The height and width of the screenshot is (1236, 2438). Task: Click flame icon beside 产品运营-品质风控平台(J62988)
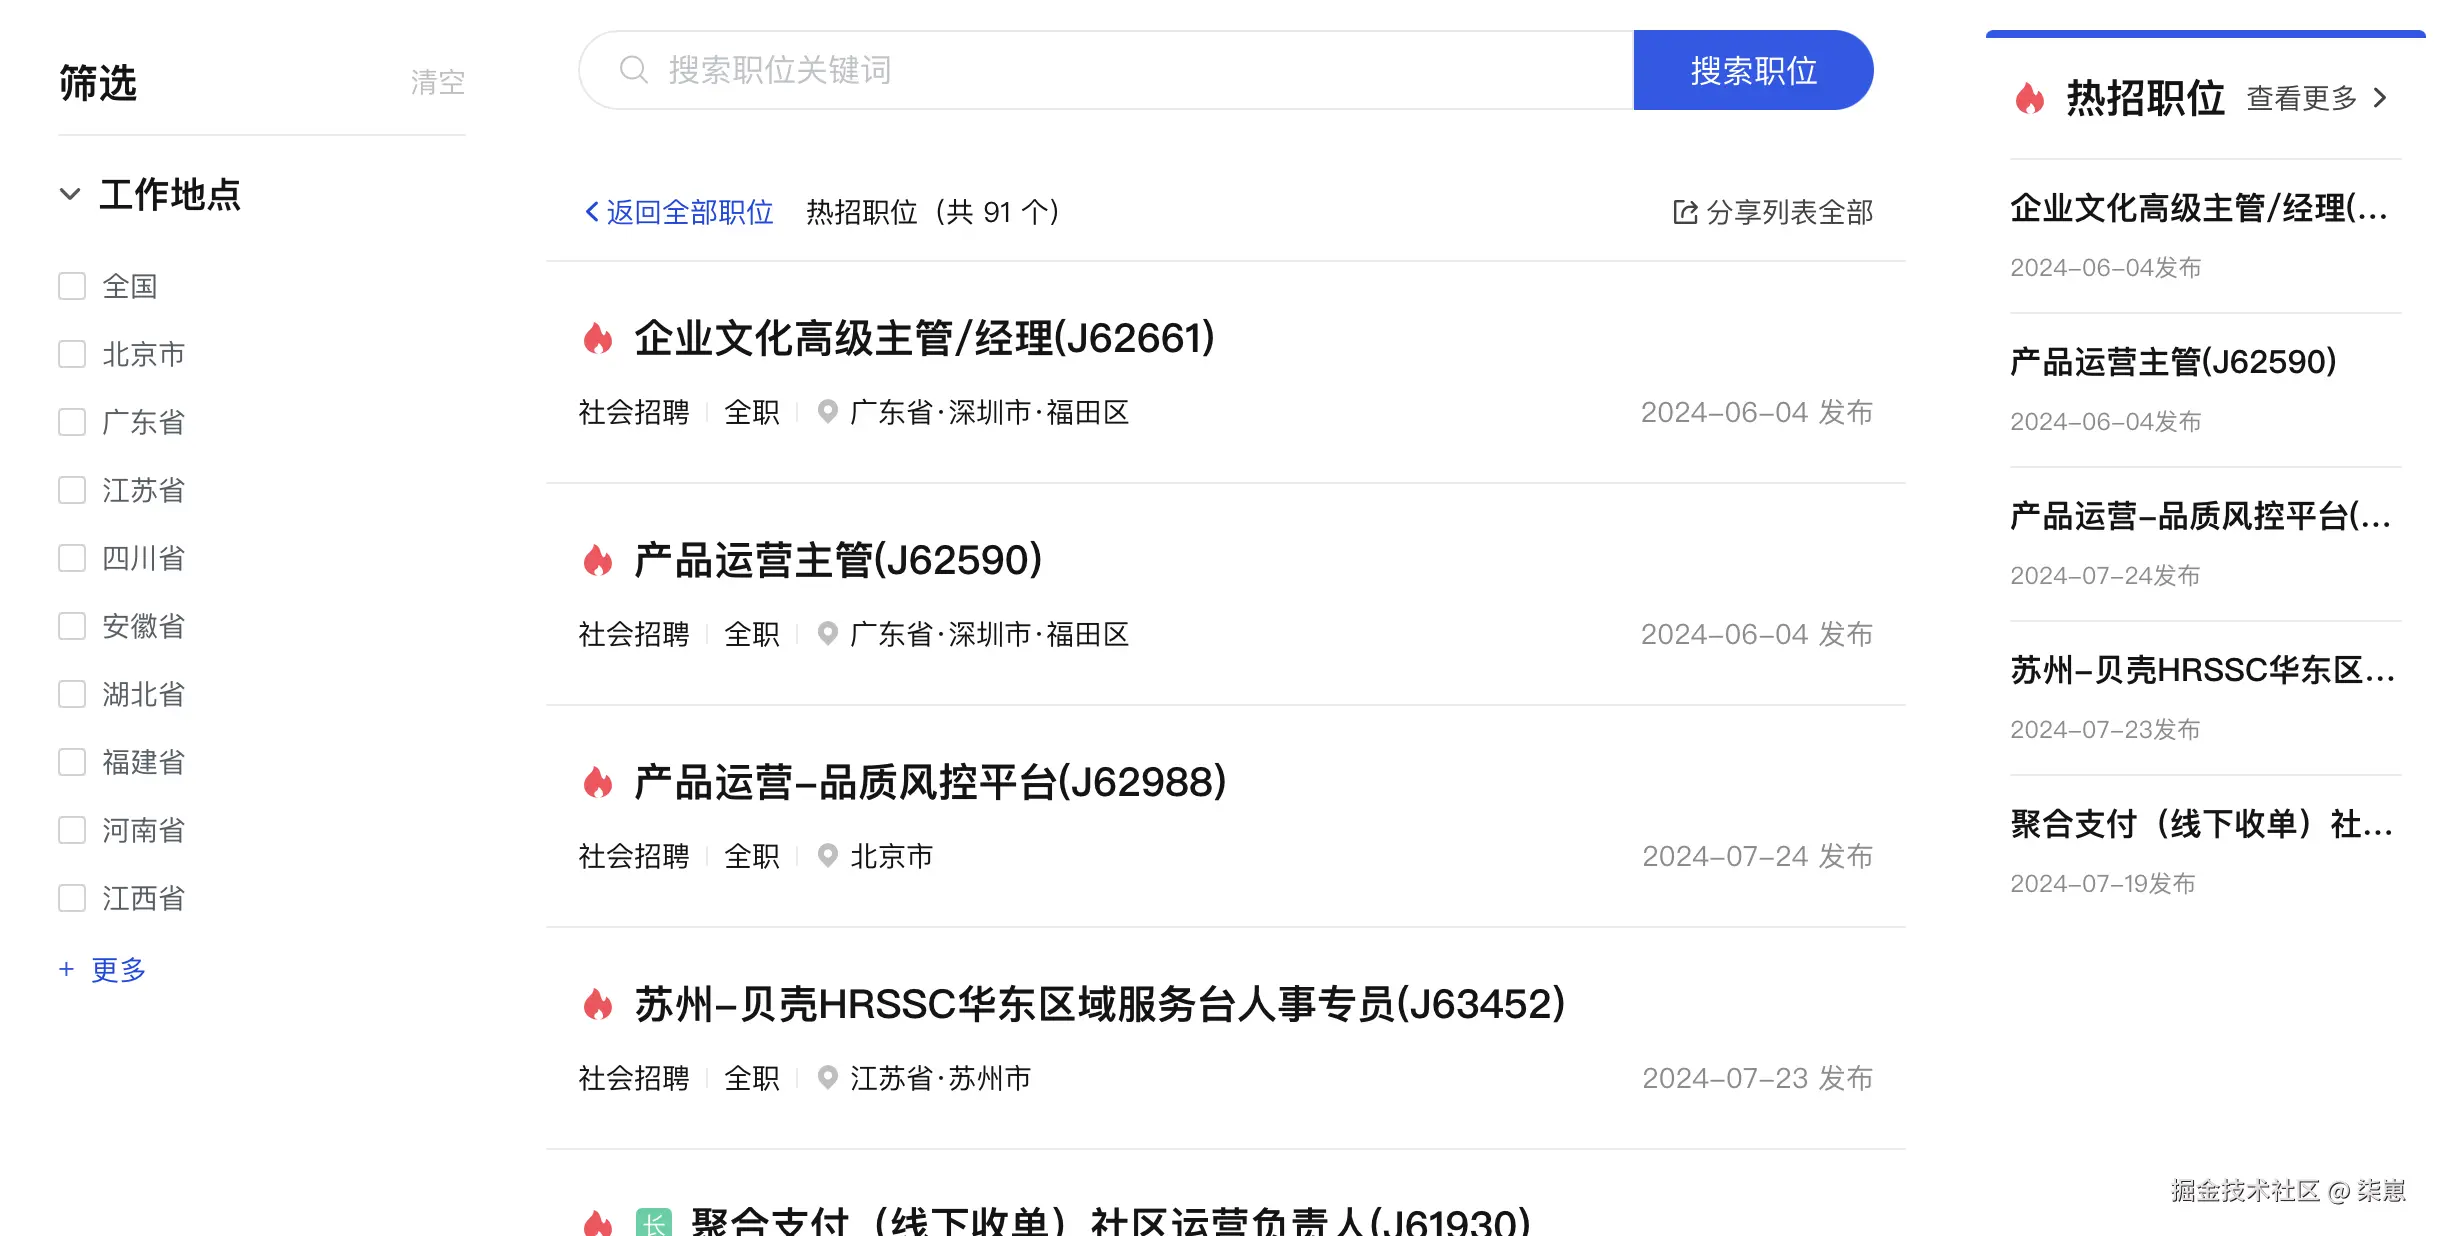click(598, 783)
